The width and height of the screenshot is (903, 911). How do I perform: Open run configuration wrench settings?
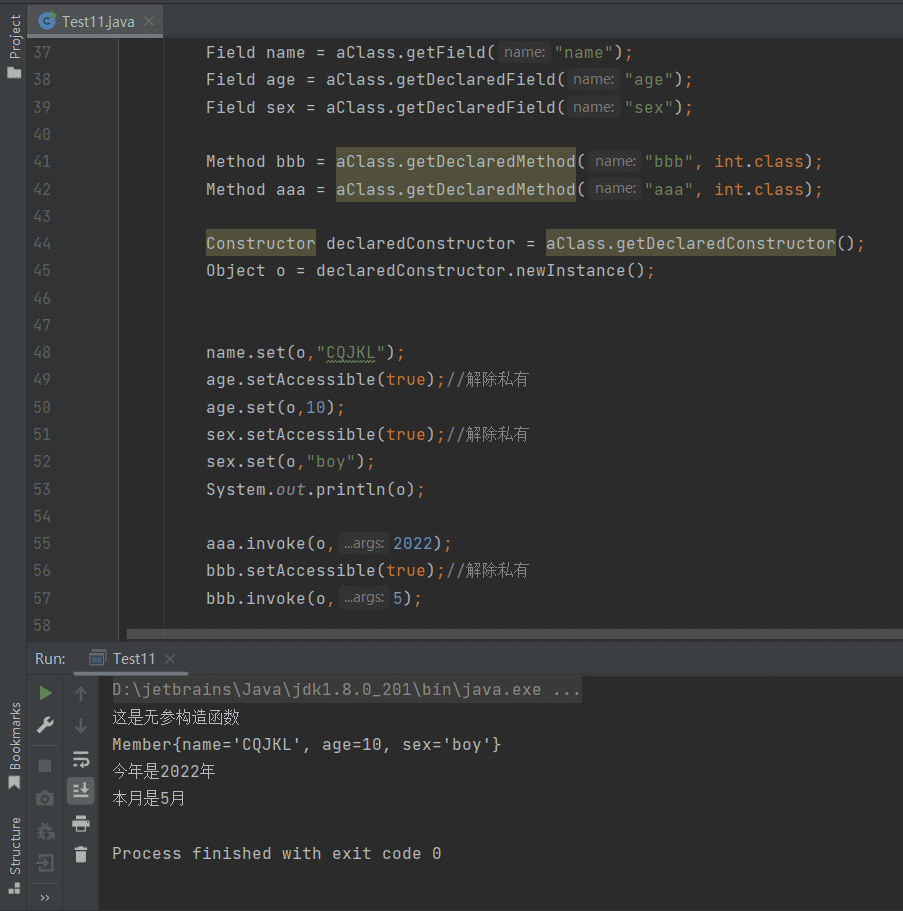(x=45, y=725)
